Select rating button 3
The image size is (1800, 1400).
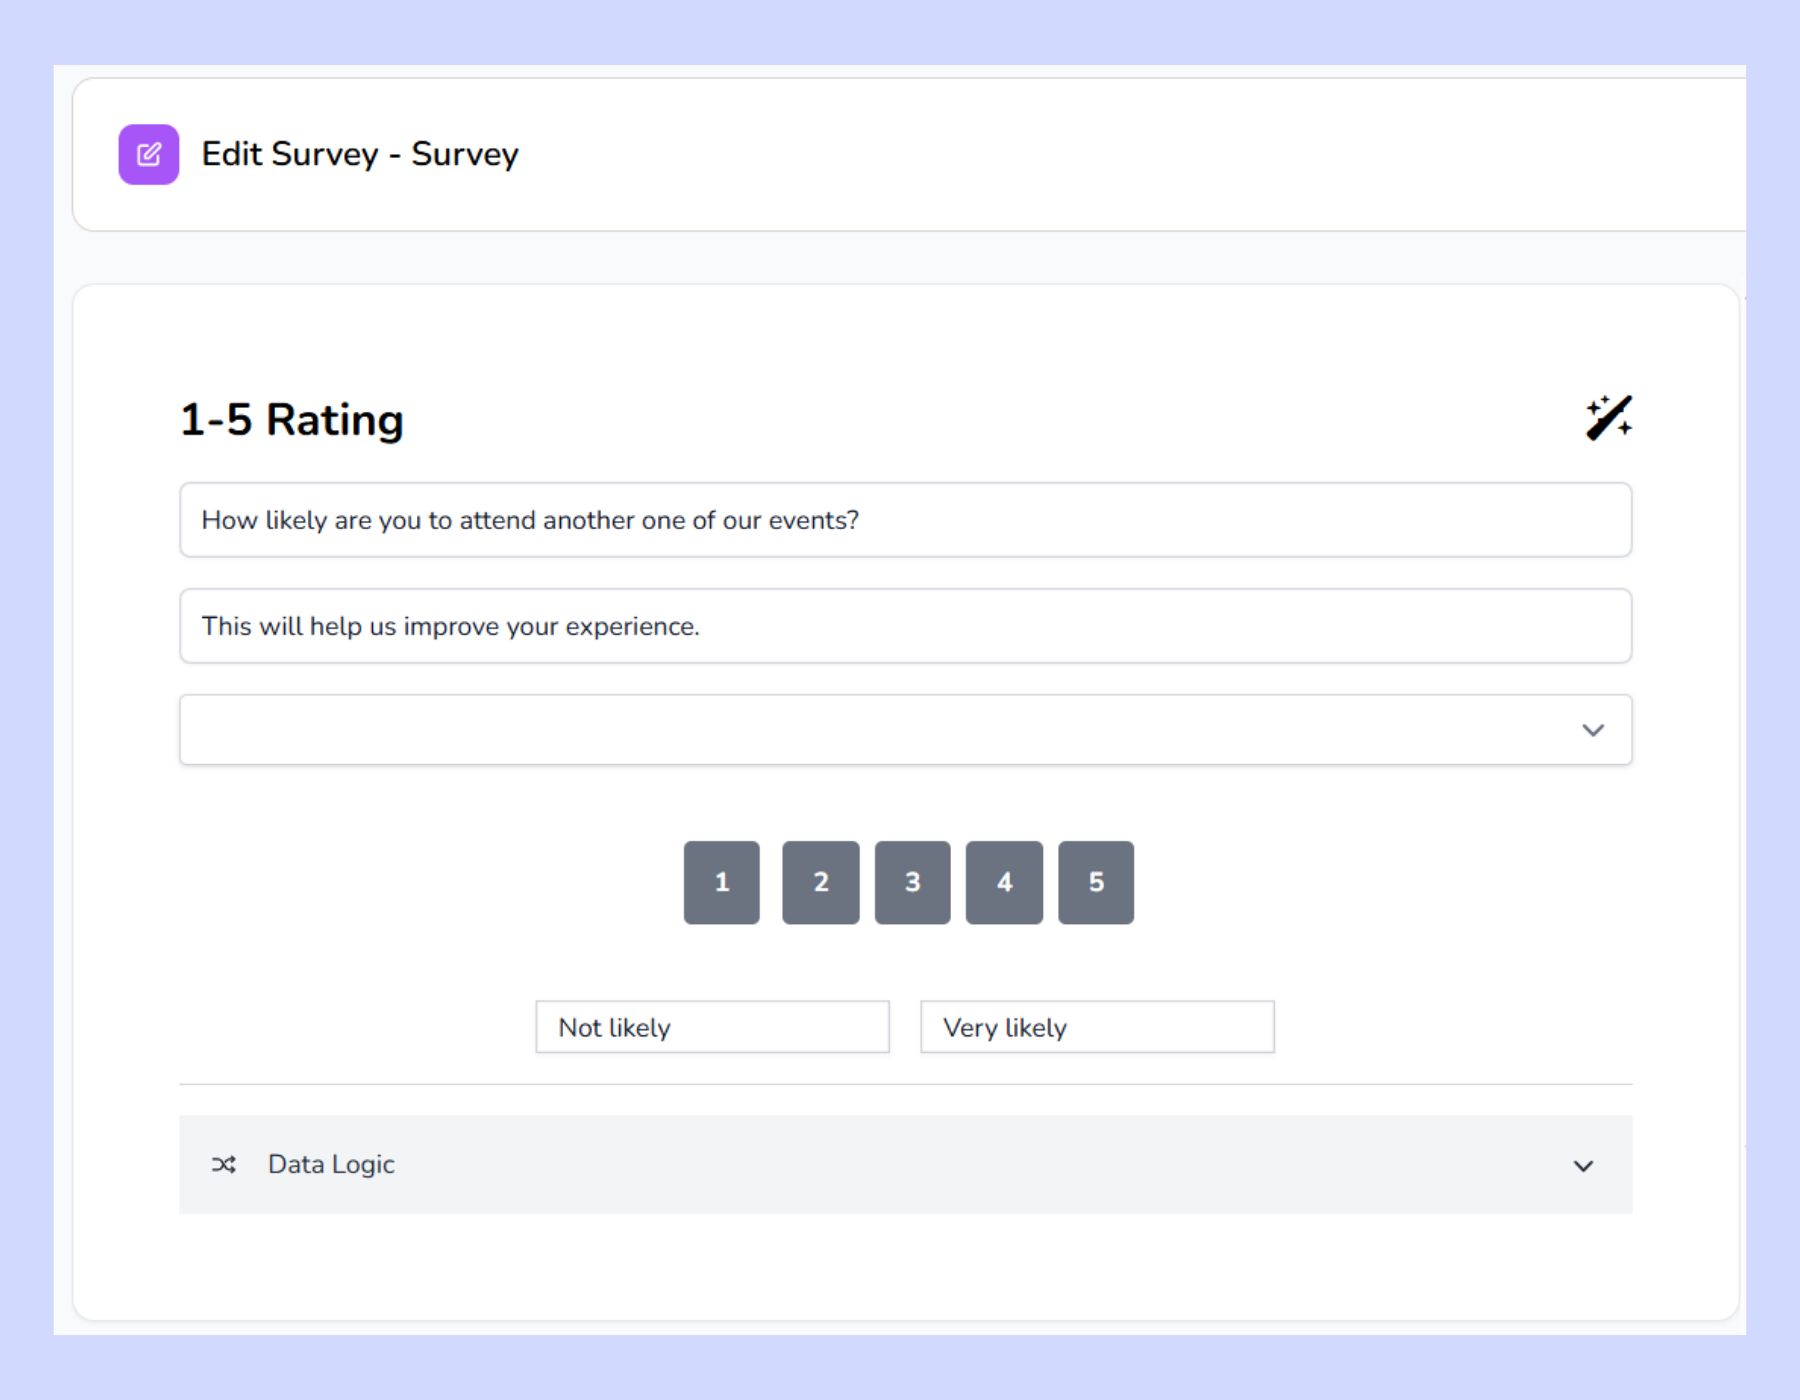[x=912, y=882]
